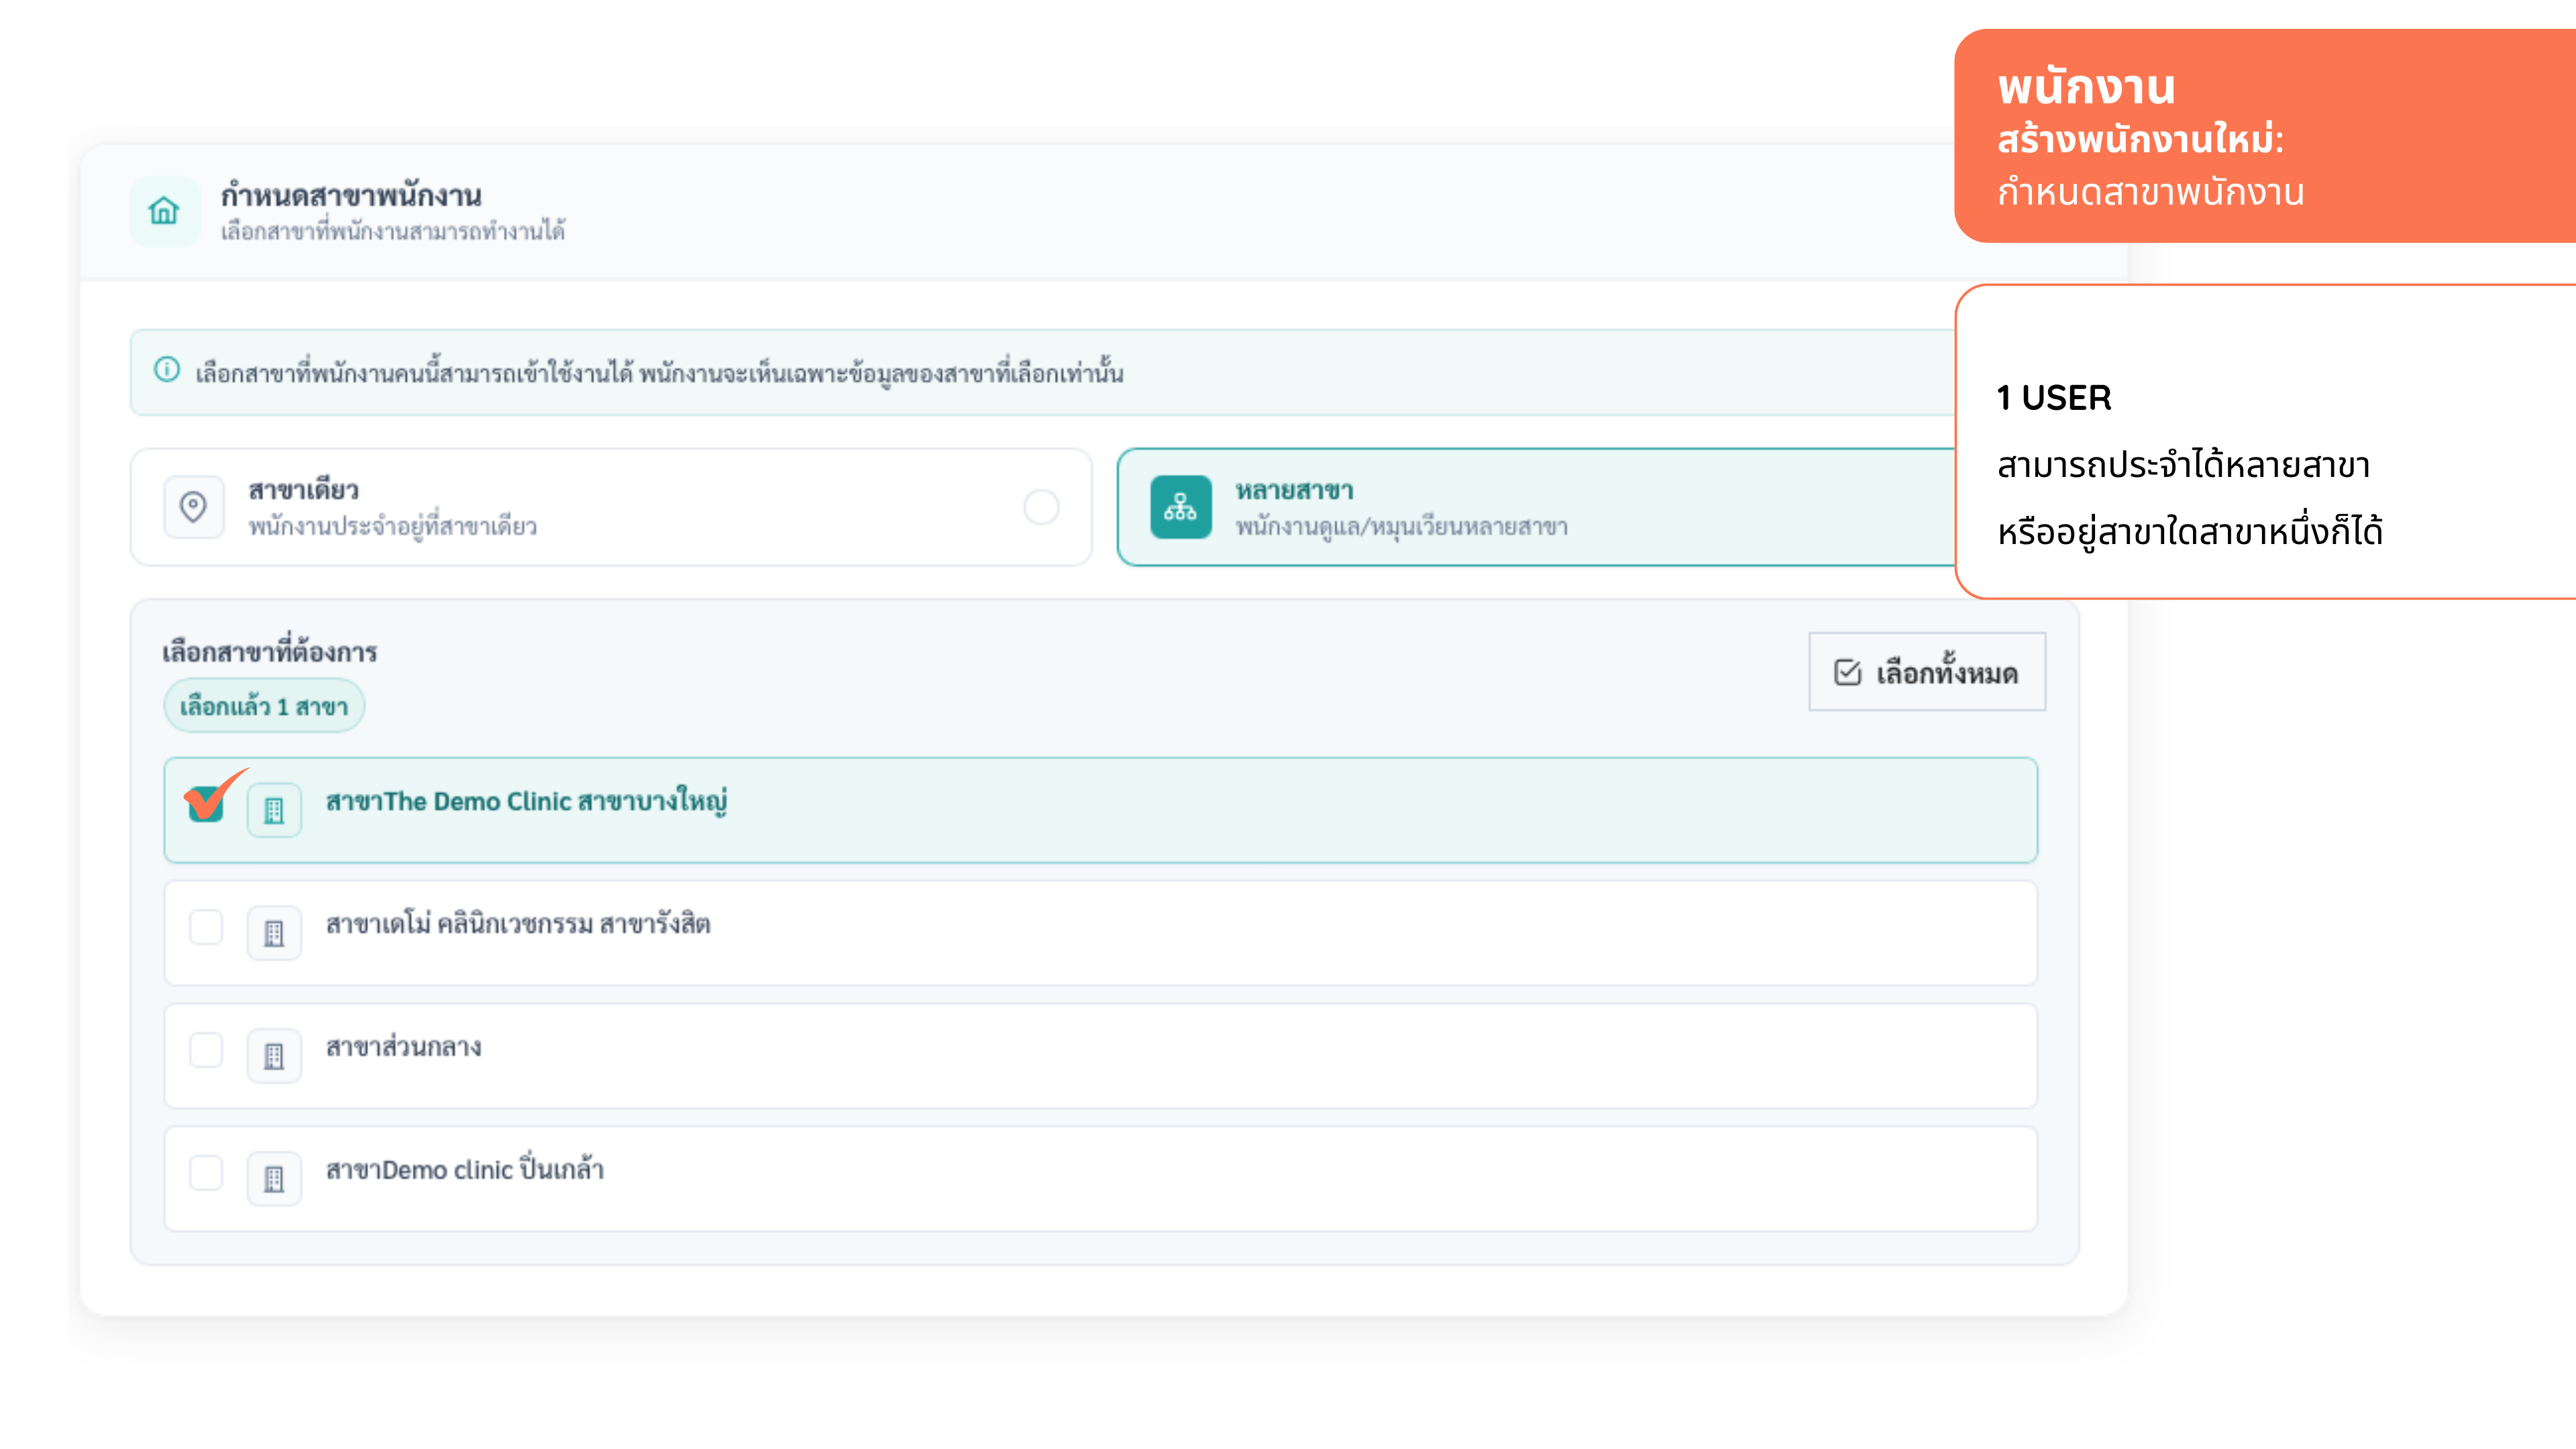
Task: Click the สาขาDemo clinic ปิ่นเกล้า label
Action: 465,1169
